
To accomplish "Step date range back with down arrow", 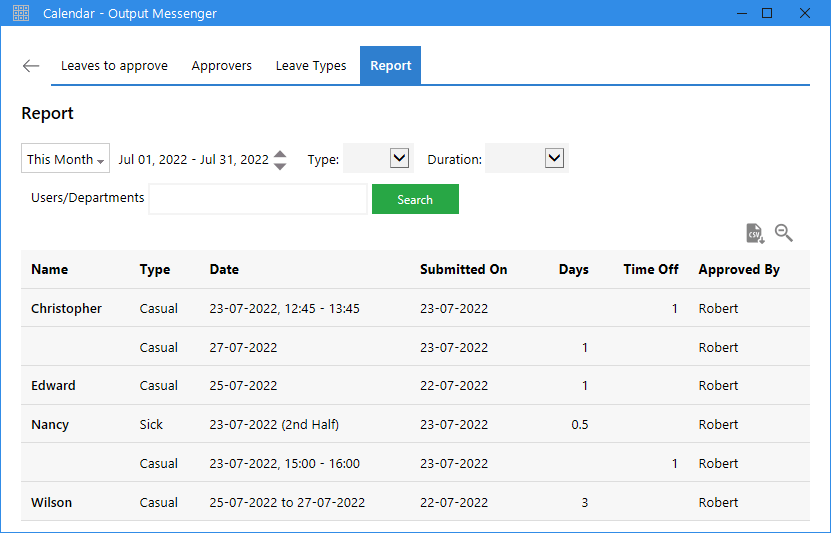I will (x=280, y=166).
